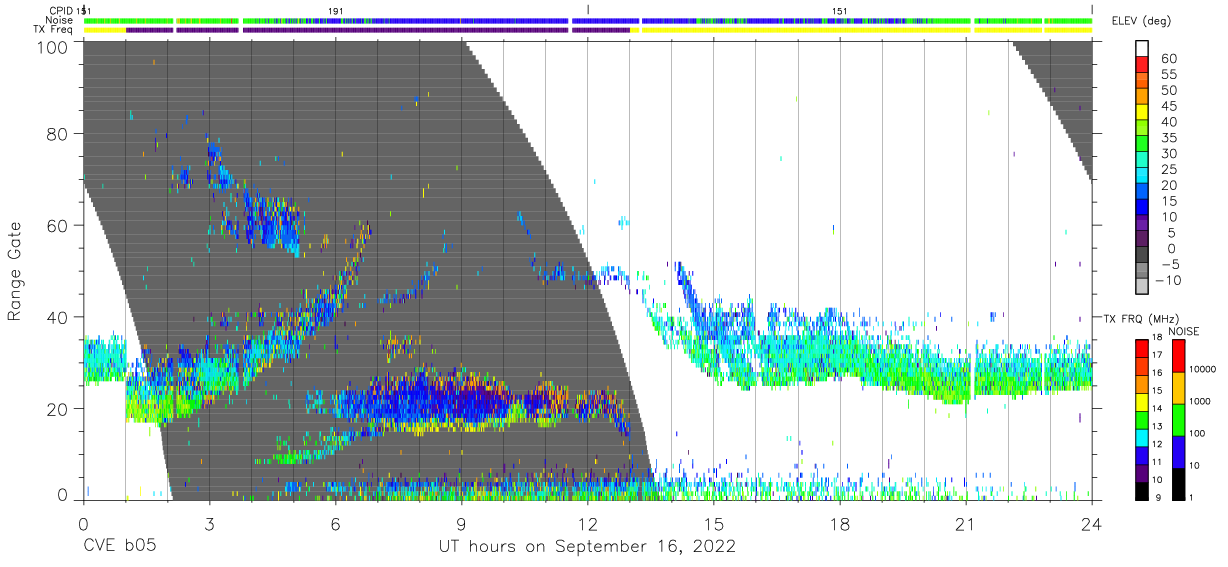Click the yellow TX Freq strip segment above hour 0
This screenshot has width=1228, height=567.
coord(104,30)
